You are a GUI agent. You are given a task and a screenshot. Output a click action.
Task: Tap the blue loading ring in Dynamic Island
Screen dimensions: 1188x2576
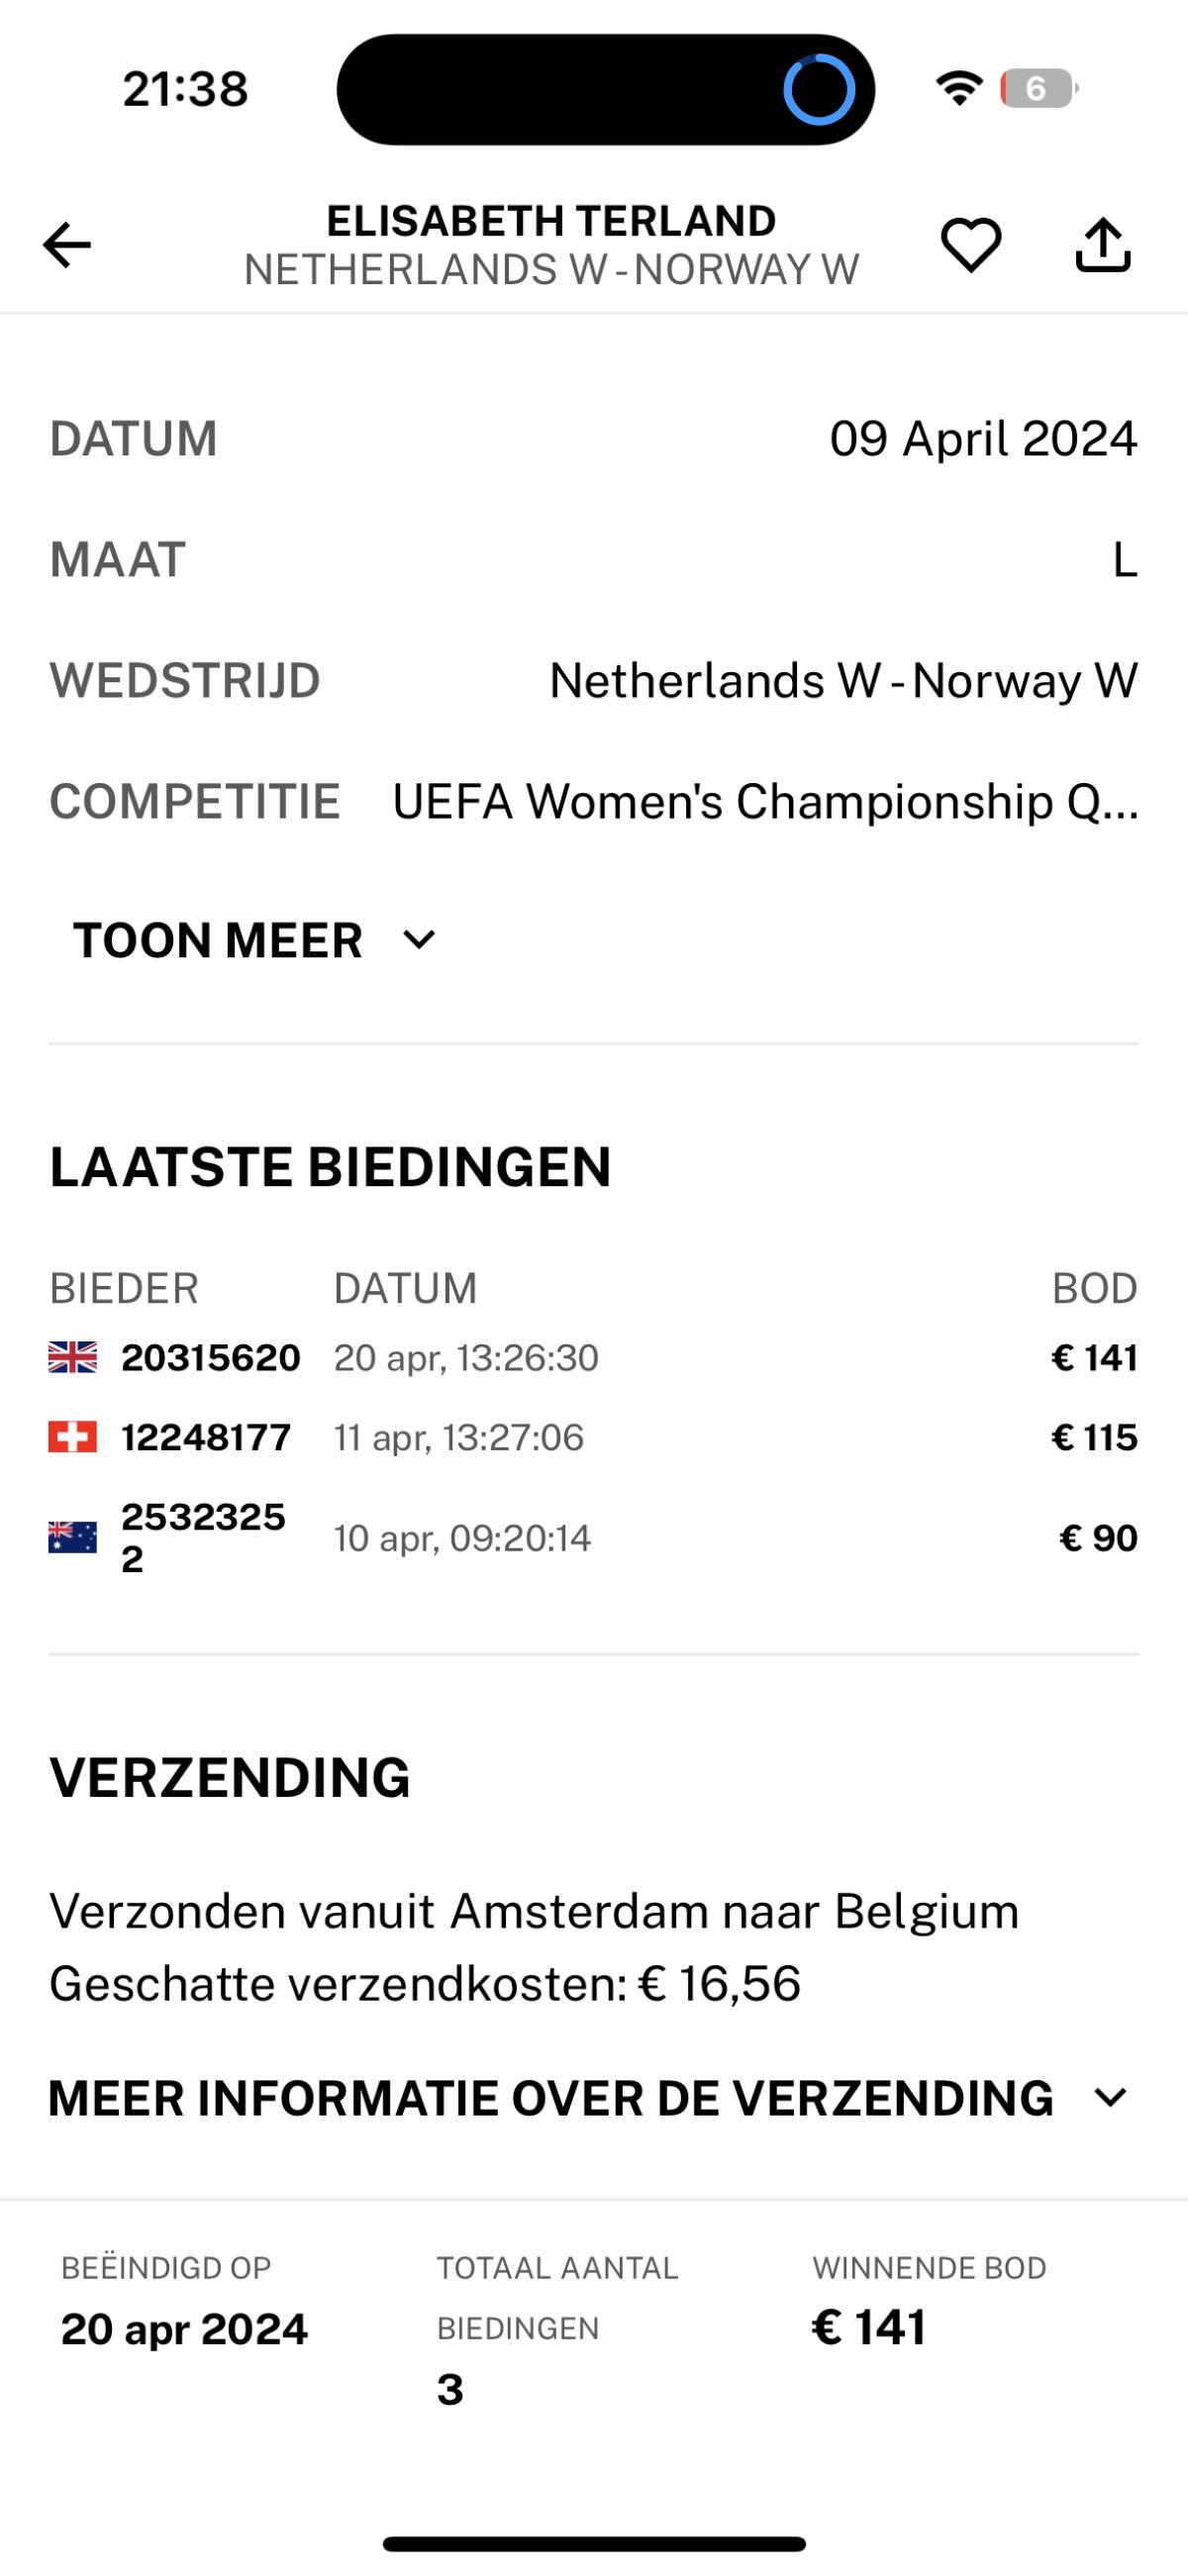pos(819,89)
